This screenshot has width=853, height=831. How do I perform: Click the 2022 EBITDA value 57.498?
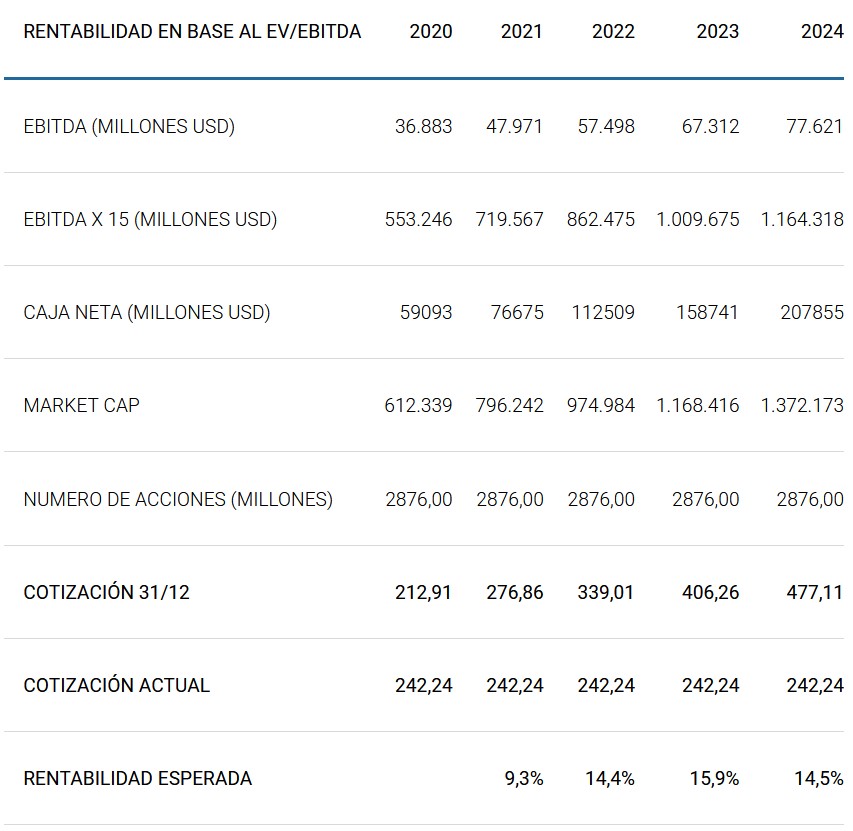pos(606,127)
